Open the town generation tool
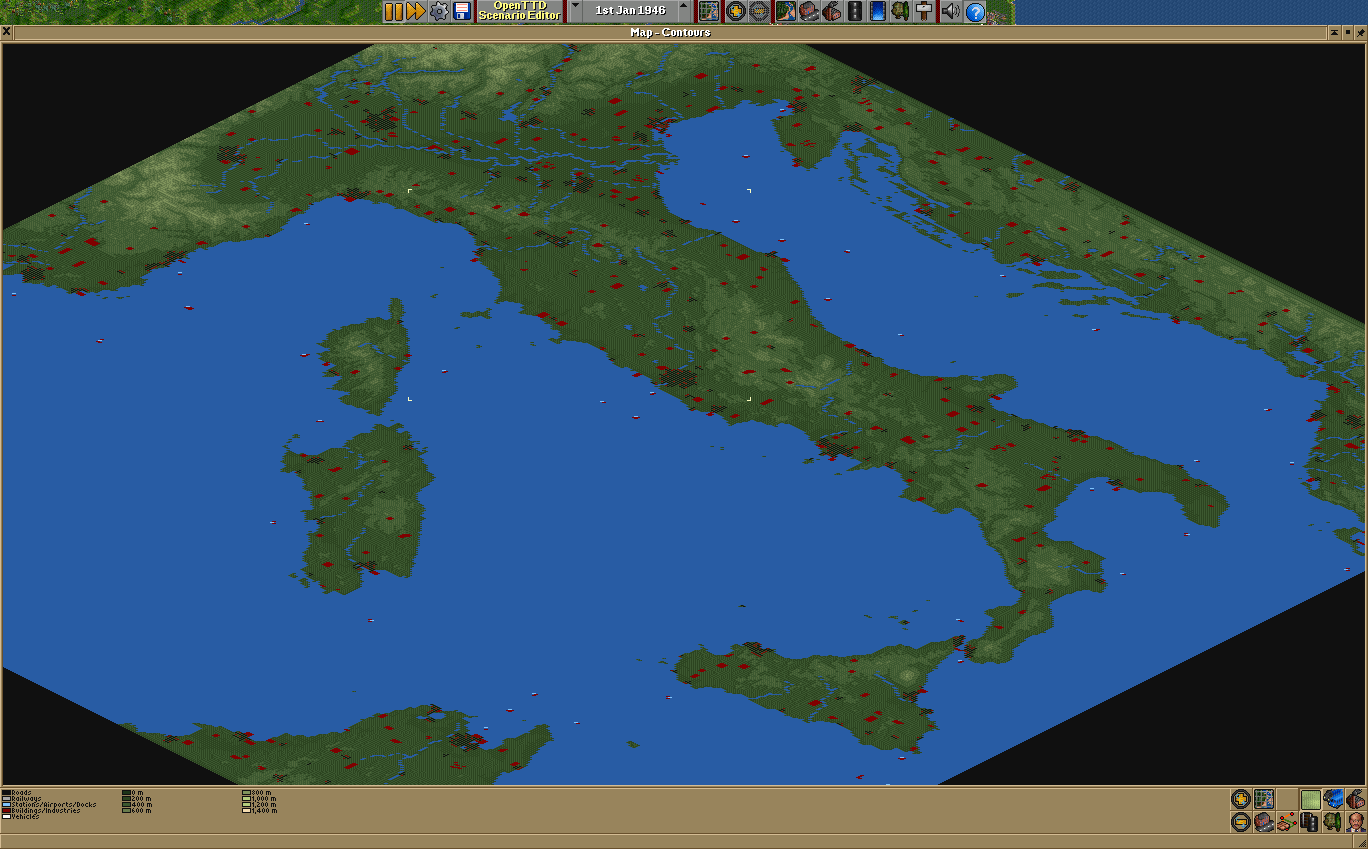Screen dimensions: 1368x849 [x=809, y=12]
